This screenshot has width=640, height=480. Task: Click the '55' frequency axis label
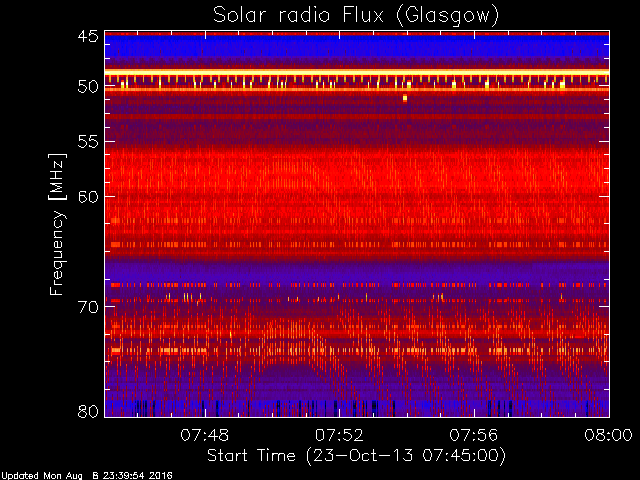point(88,142)
